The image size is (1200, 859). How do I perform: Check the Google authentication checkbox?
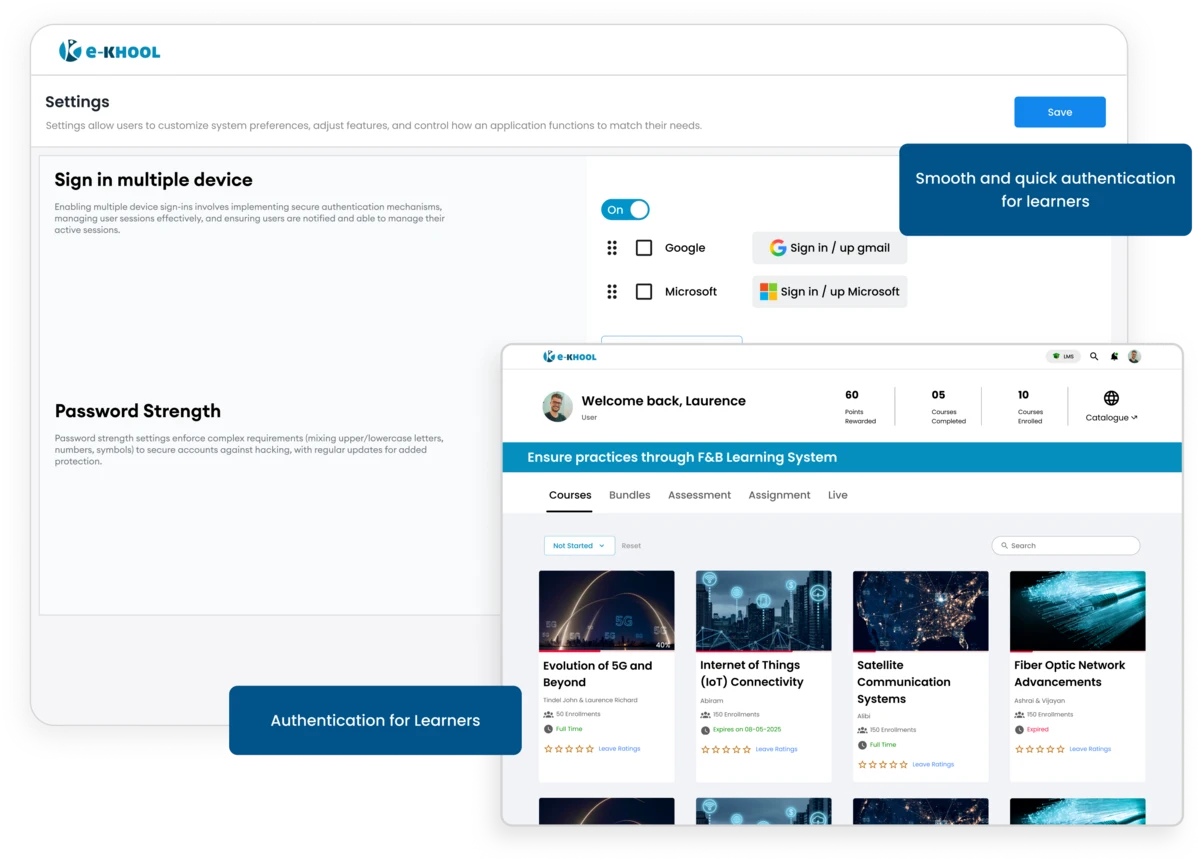click(644, 247)
